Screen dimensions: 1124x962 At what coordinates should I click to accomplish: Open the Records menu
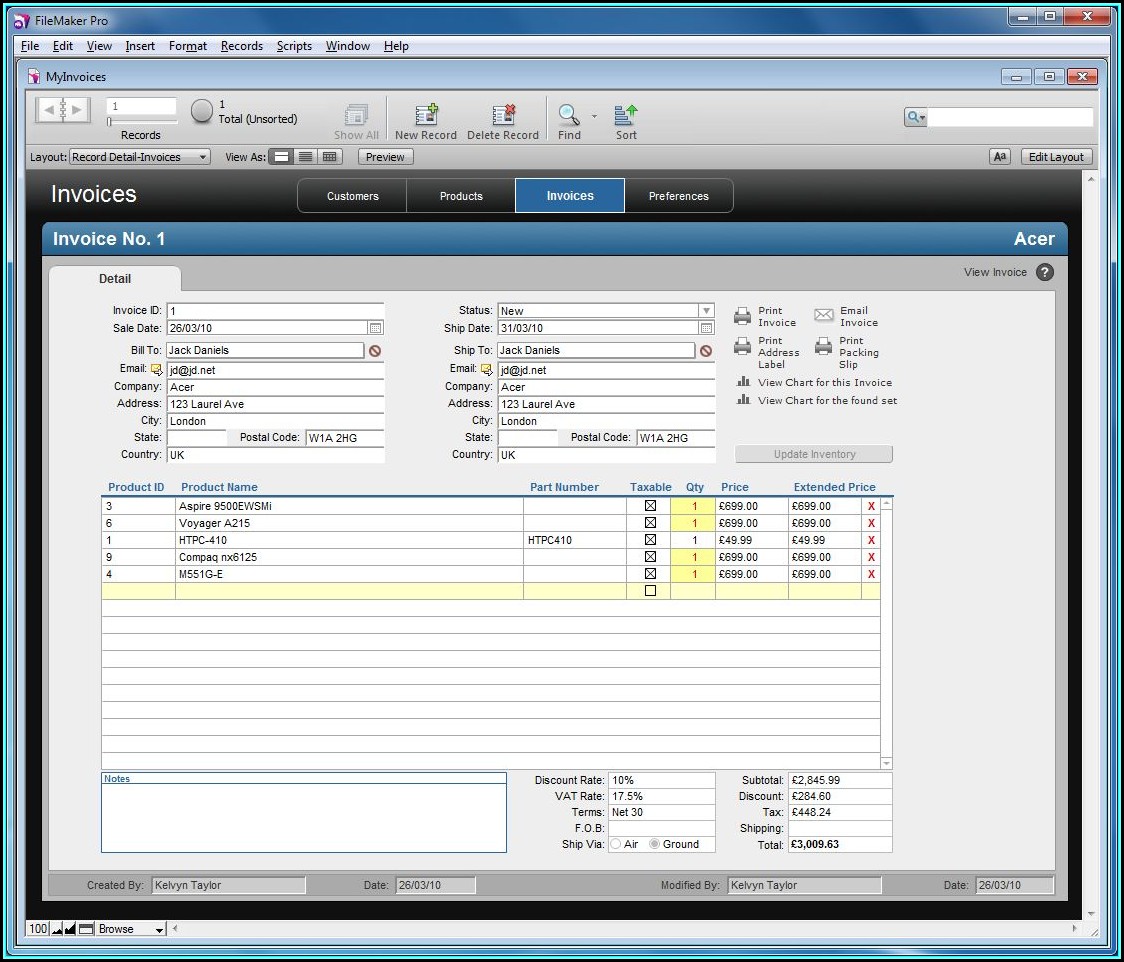241,46
